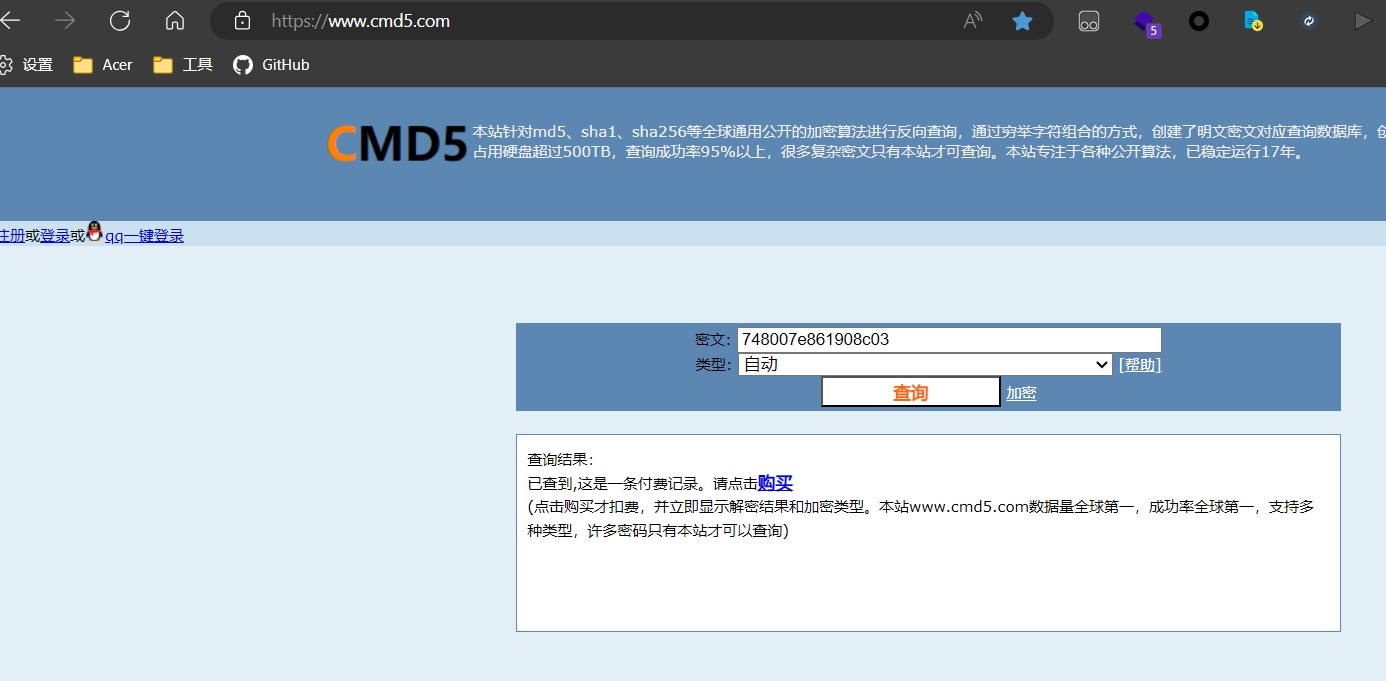
Task: Click the qq一键登录 link
Action: (145, 236)
